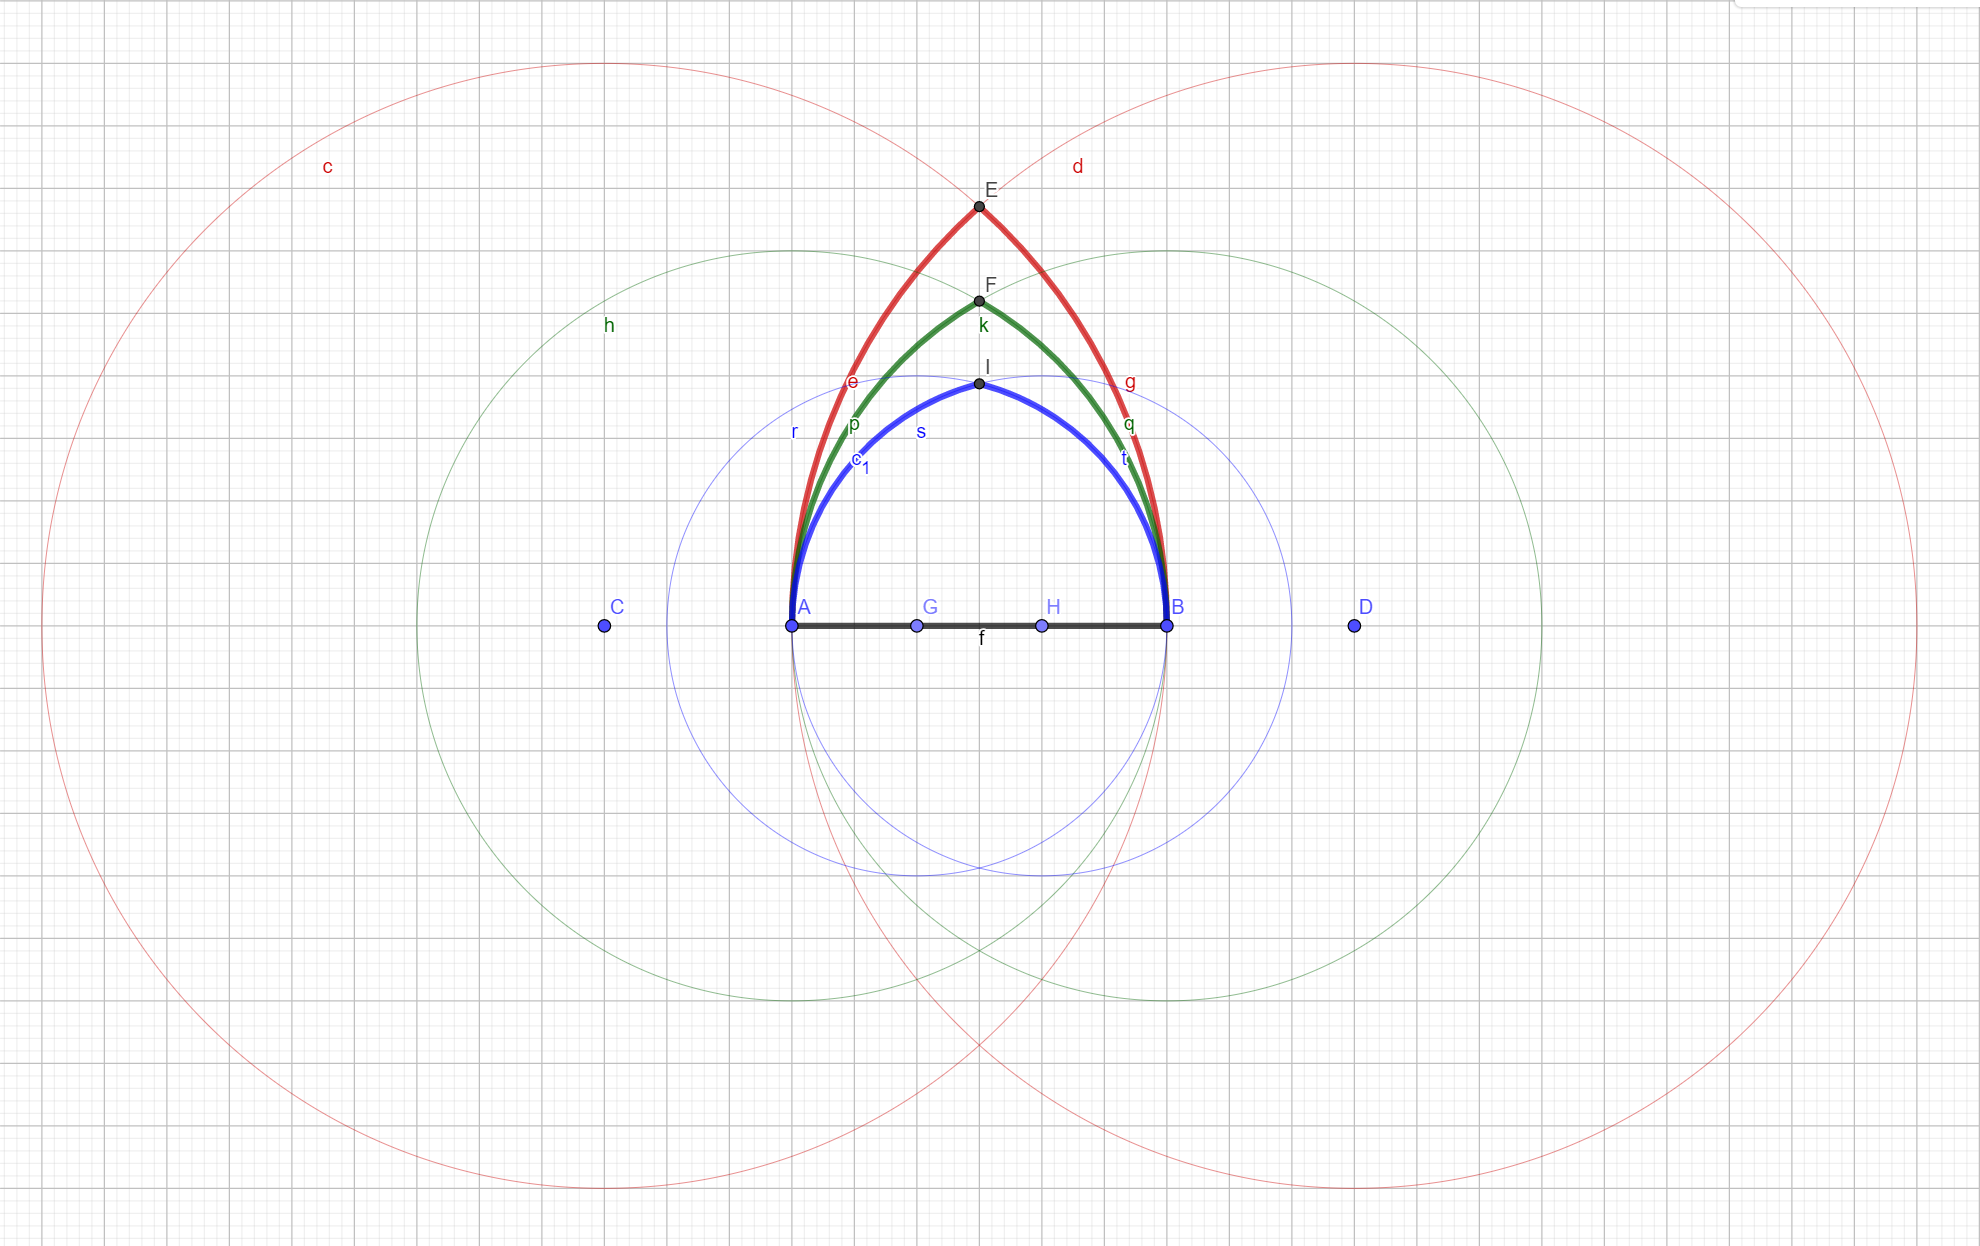1980x1246 pixels.
Task: Click the green arc label q
Action: (1129, 424)
